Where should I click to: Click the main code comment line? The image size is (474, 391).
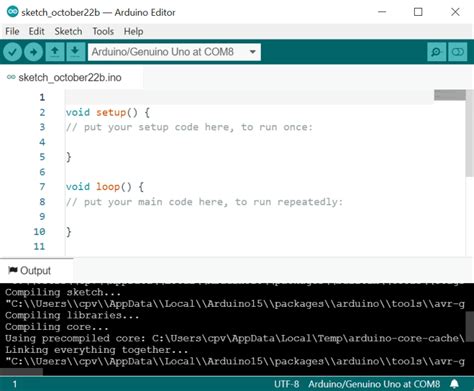204,202
